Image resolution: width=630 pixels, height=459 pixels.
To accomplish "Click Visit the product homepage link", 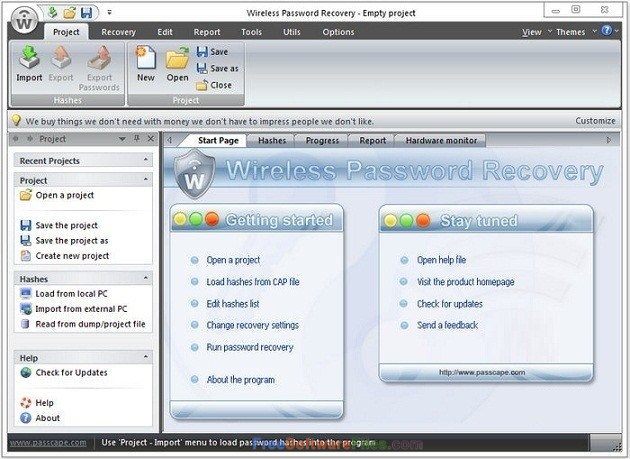I will [x=465, y=282].
